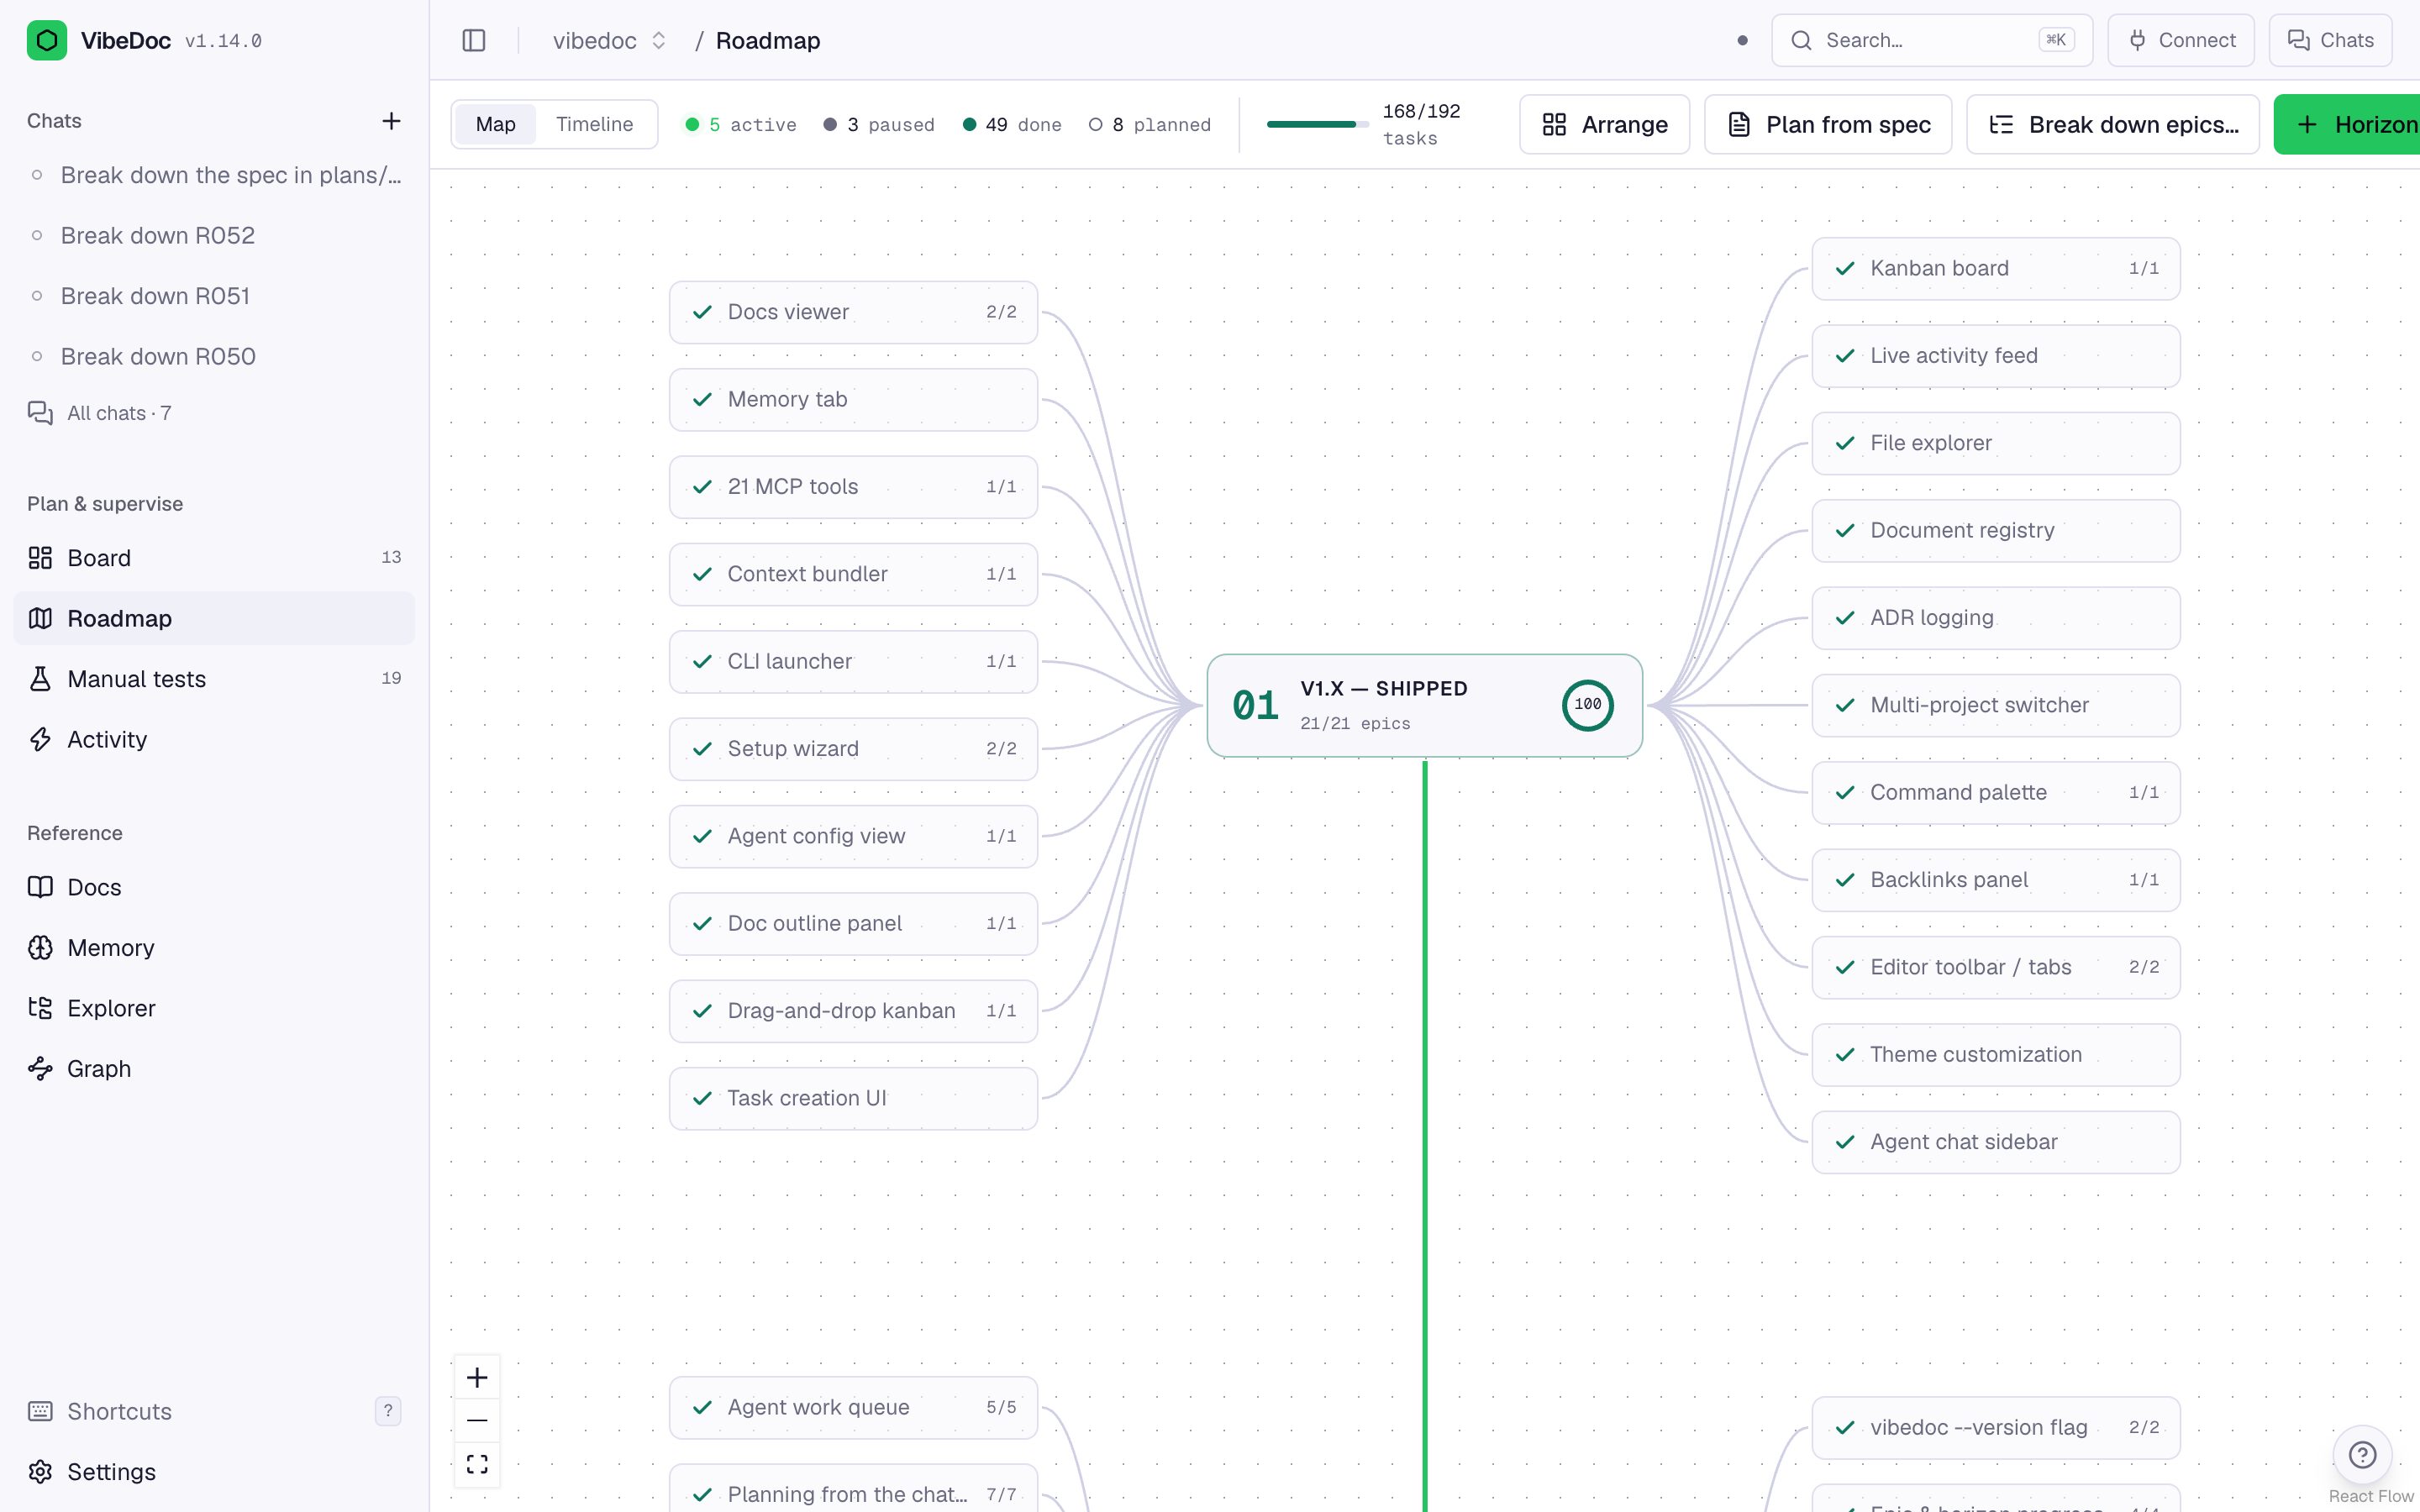
Task: Open the Docs viewer epic card
Action: pos(853,312)
